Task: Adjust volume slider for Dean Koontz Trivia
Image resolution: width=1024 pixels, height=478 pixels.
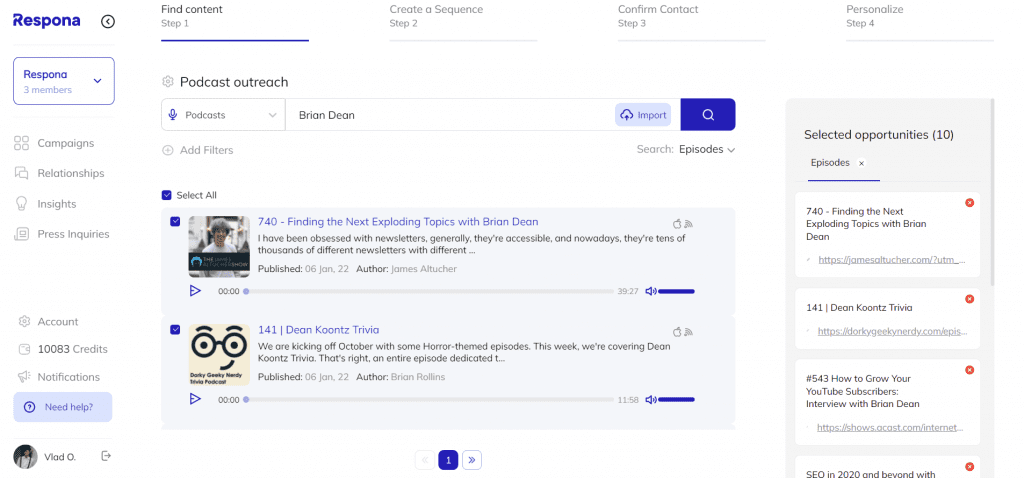Action: tap(677, 400)
